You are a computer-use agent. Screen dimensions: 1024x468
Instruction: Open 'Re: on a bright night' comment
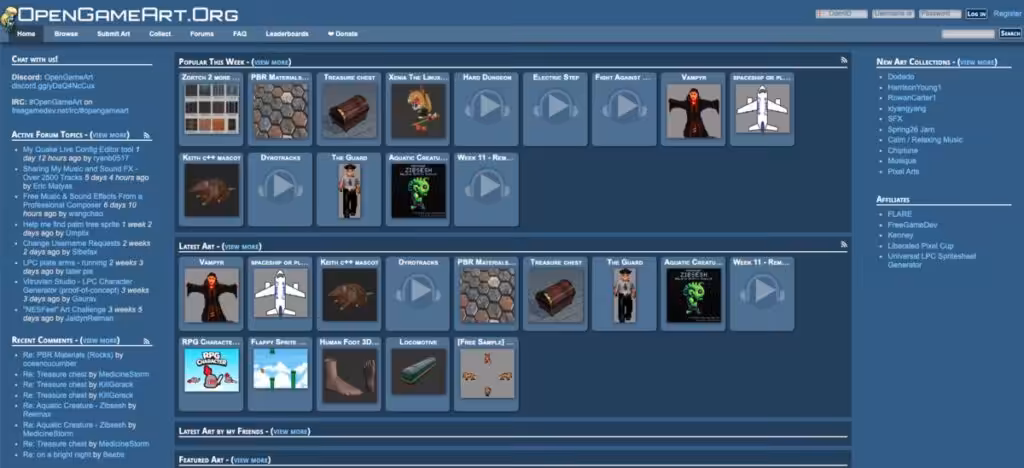pos(57,454)
